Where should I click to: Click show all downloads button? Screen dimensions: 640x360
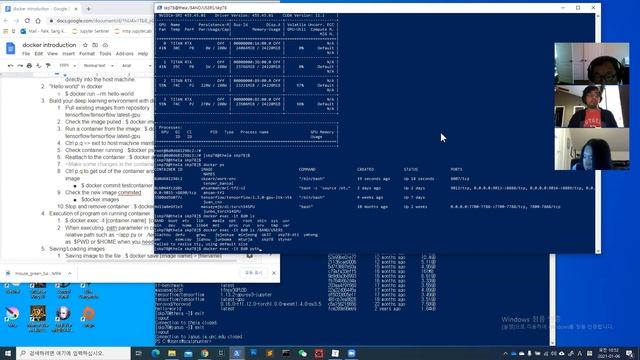click(x=253, y=273)
